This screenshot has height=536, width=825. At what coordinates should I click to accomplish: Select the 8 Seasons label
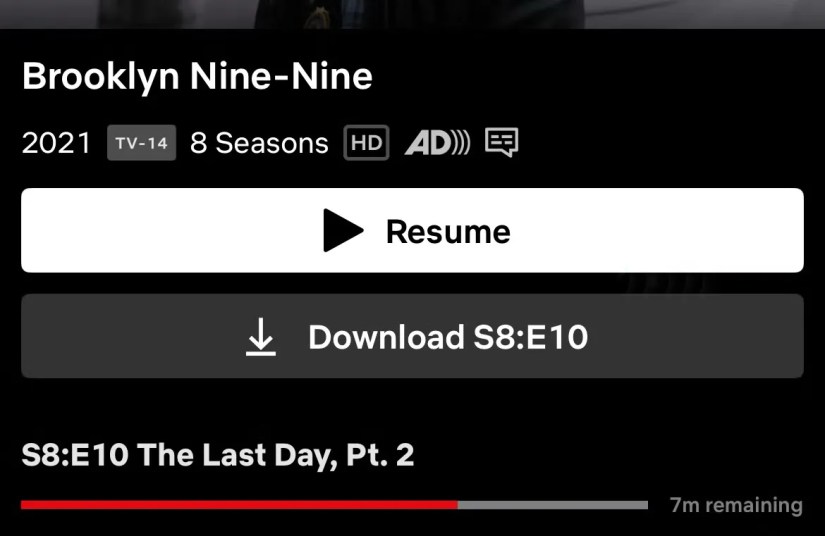pyautogui.click(x=259, y=143)
